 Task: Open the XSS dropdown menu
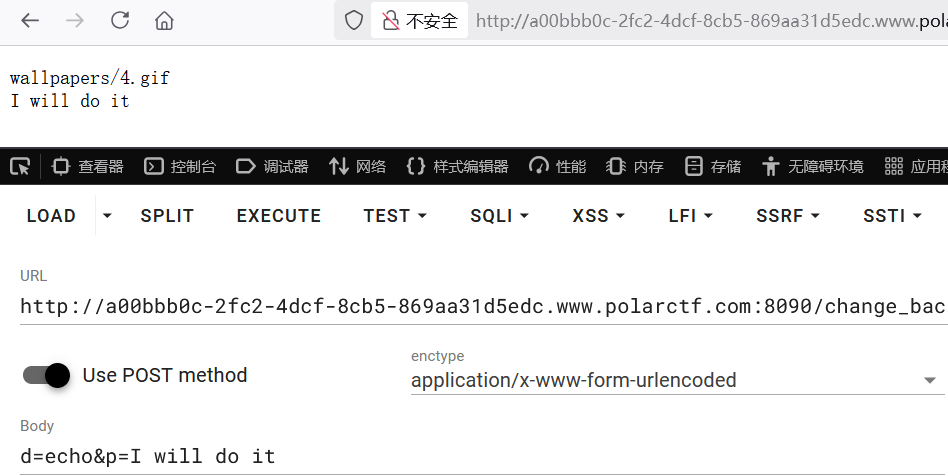point(598,216)
